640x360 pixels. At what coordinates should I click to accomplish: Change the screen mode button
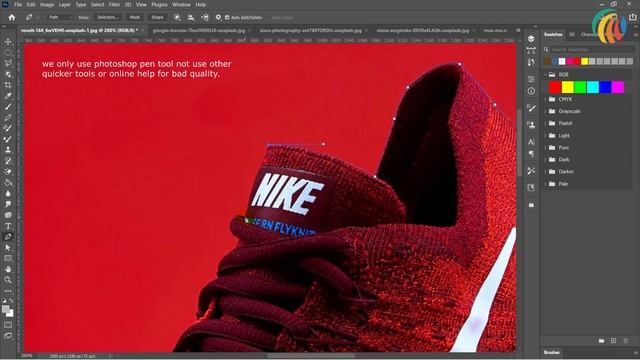click(x=8, y=336)
